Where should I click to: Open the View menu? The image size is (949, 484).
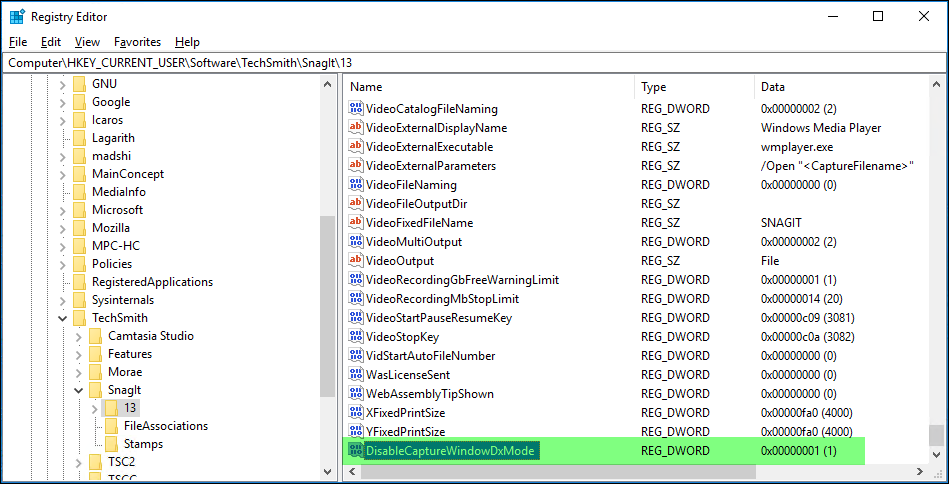point(87,42)
